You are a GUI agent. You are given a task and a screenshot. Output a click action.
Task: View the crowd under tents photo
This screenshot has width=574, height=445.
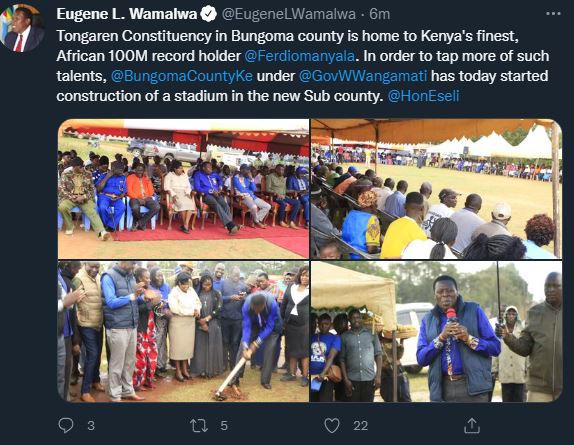[436, 189]
